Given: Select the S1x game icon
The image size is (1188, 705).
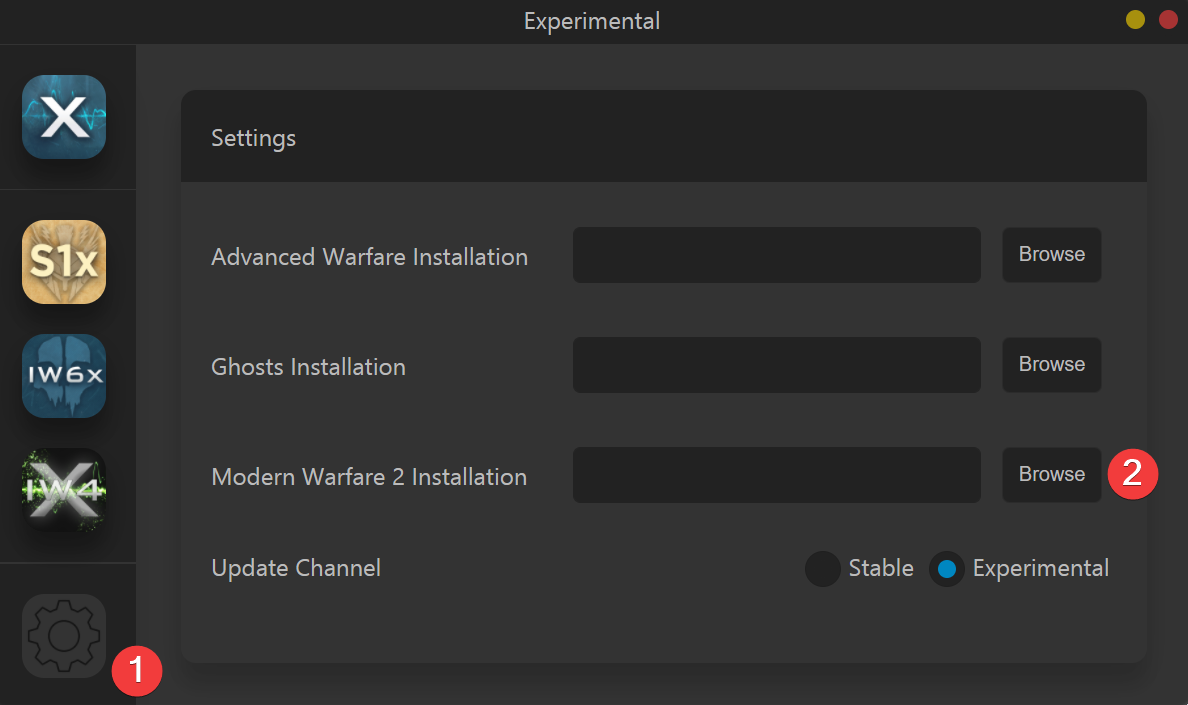Looking at the screenshot, I should click(64, 262).
